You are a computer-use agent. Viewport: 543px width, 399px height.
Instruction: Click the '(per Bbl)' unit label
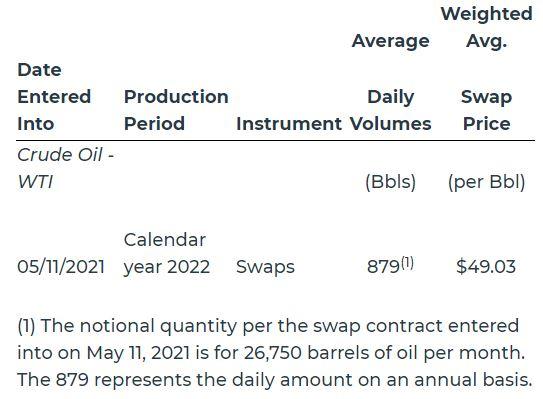[486, 181]
